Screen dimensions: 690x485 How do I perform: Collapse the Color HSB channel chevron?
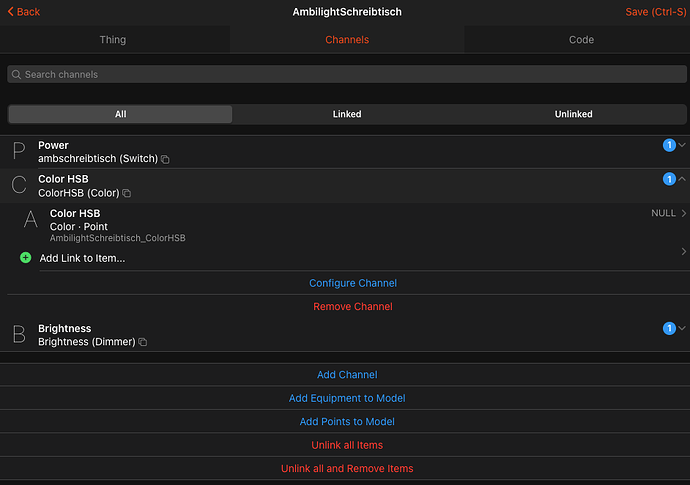point(682,180)
